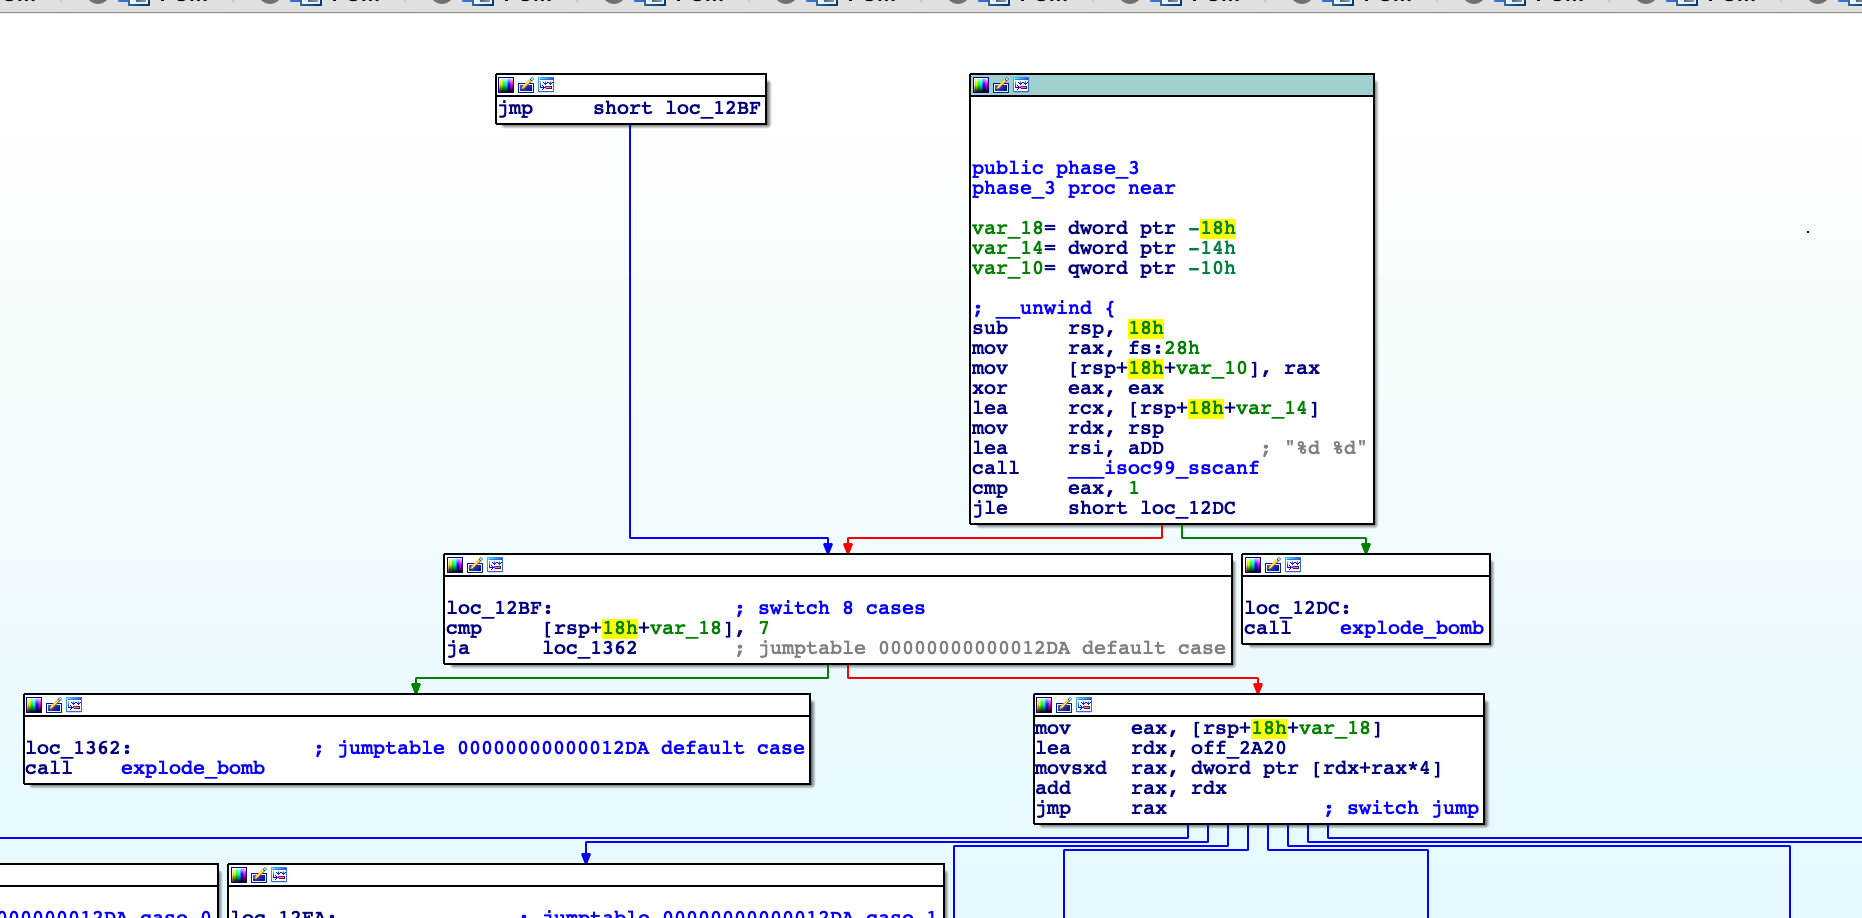Click the ___isoc99_sscanf call target

(1163, 468)
